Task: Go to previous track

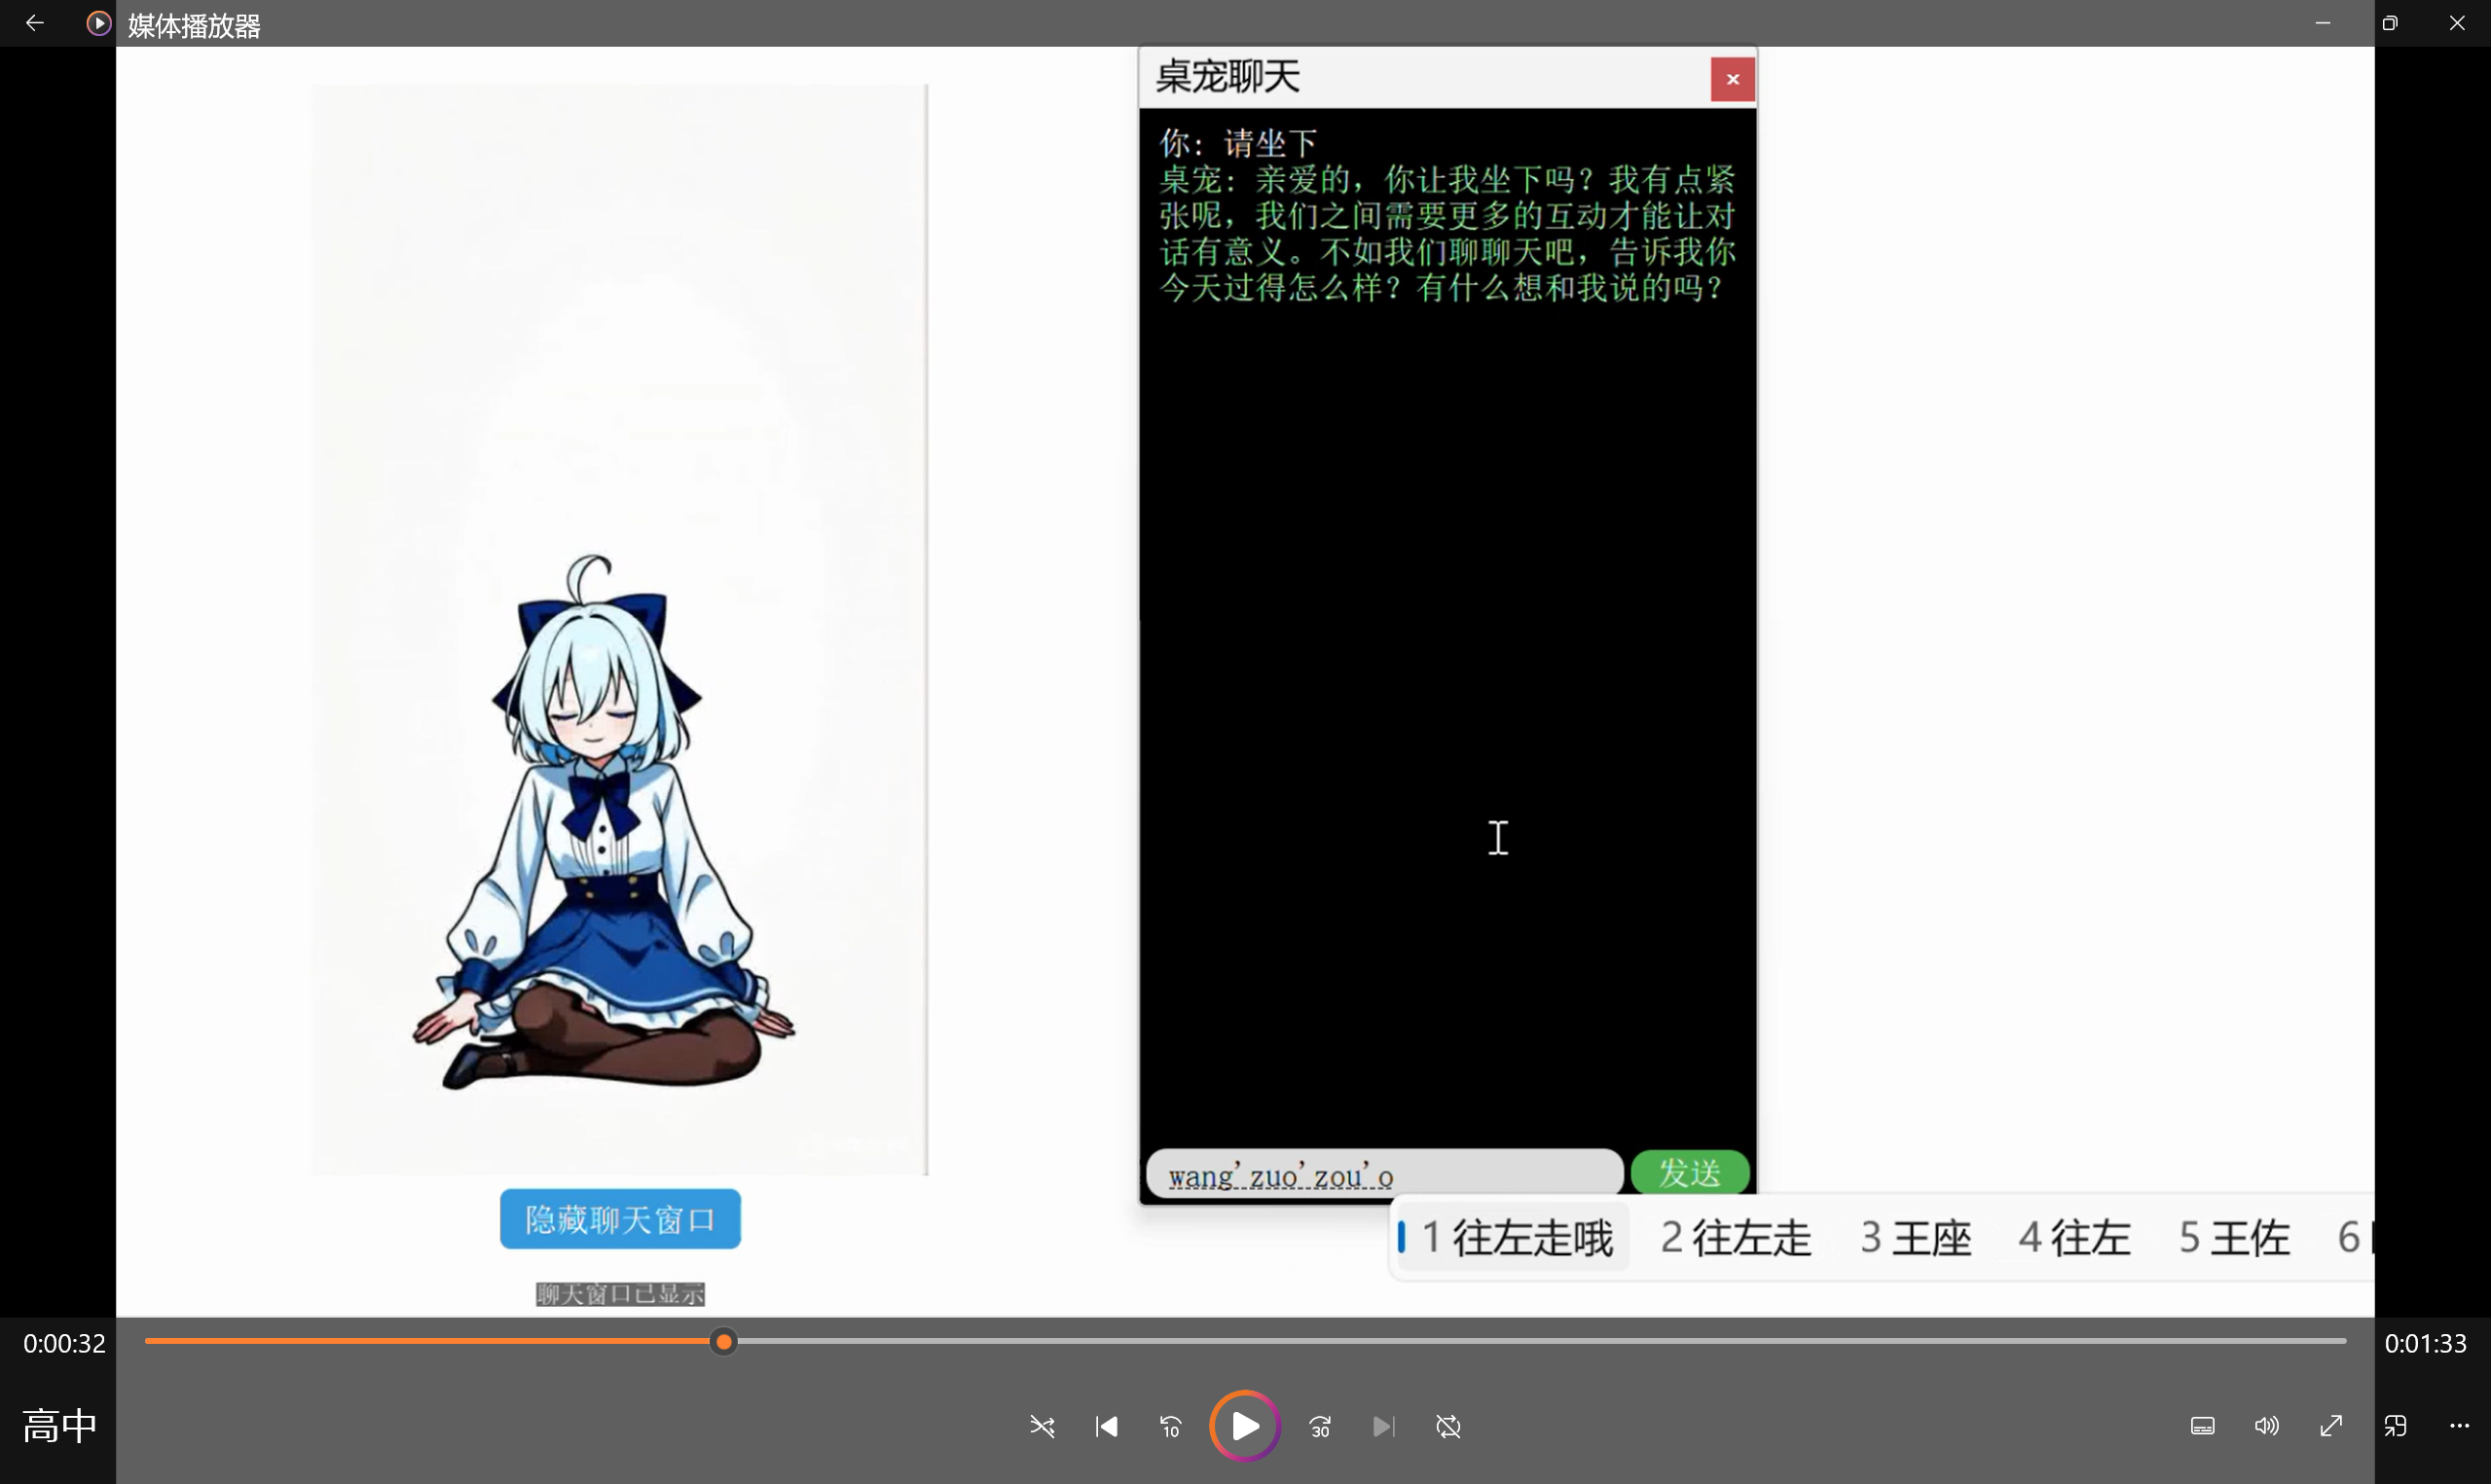Action: click(1106, 1426)
